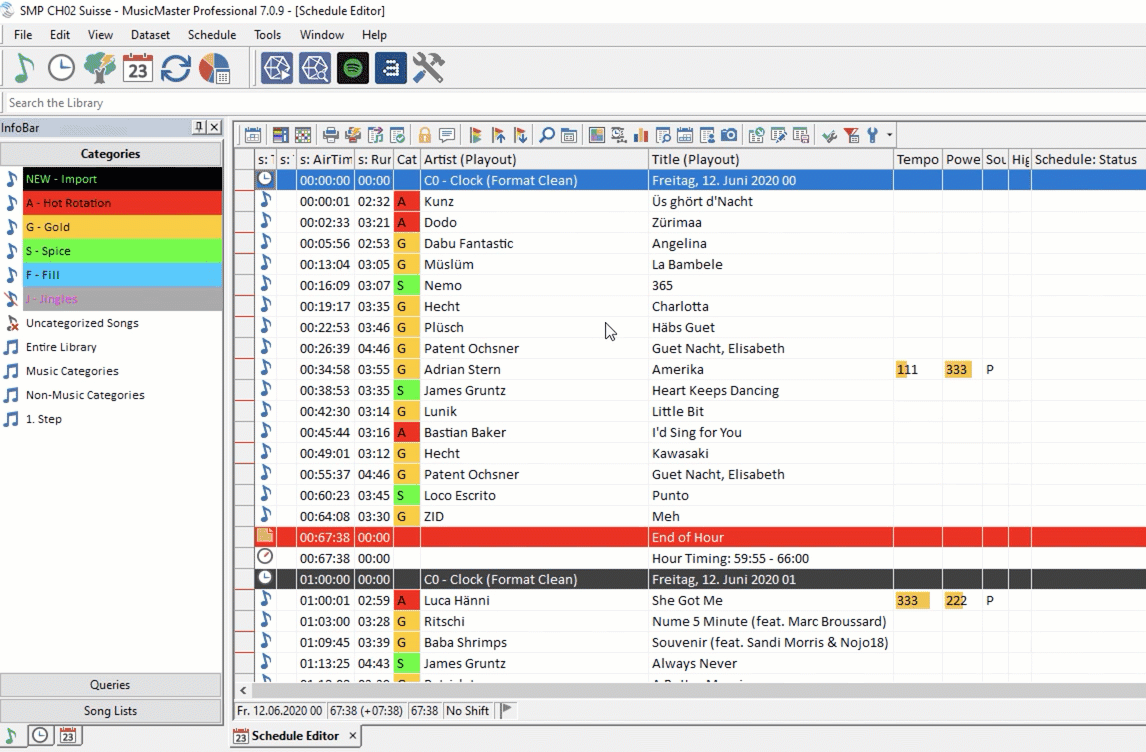Open the Clocks icon in main toolbar
Screen dimensions: 1146x752
(x=61, y=69)
